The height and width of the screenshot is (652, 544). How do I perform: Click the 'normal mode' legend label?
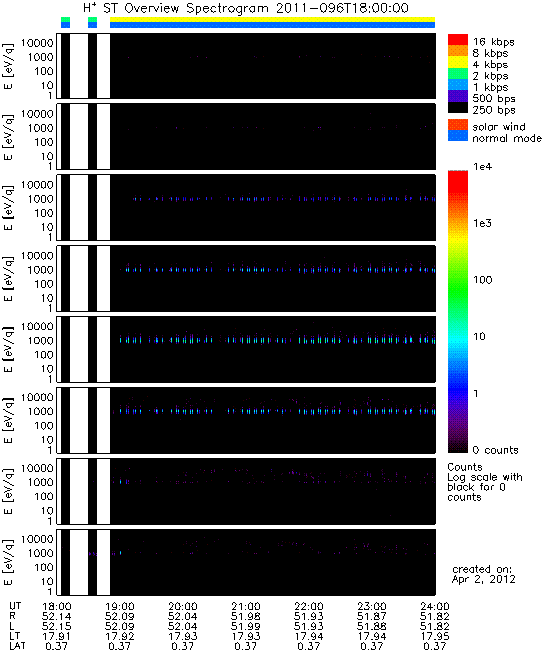507,138
